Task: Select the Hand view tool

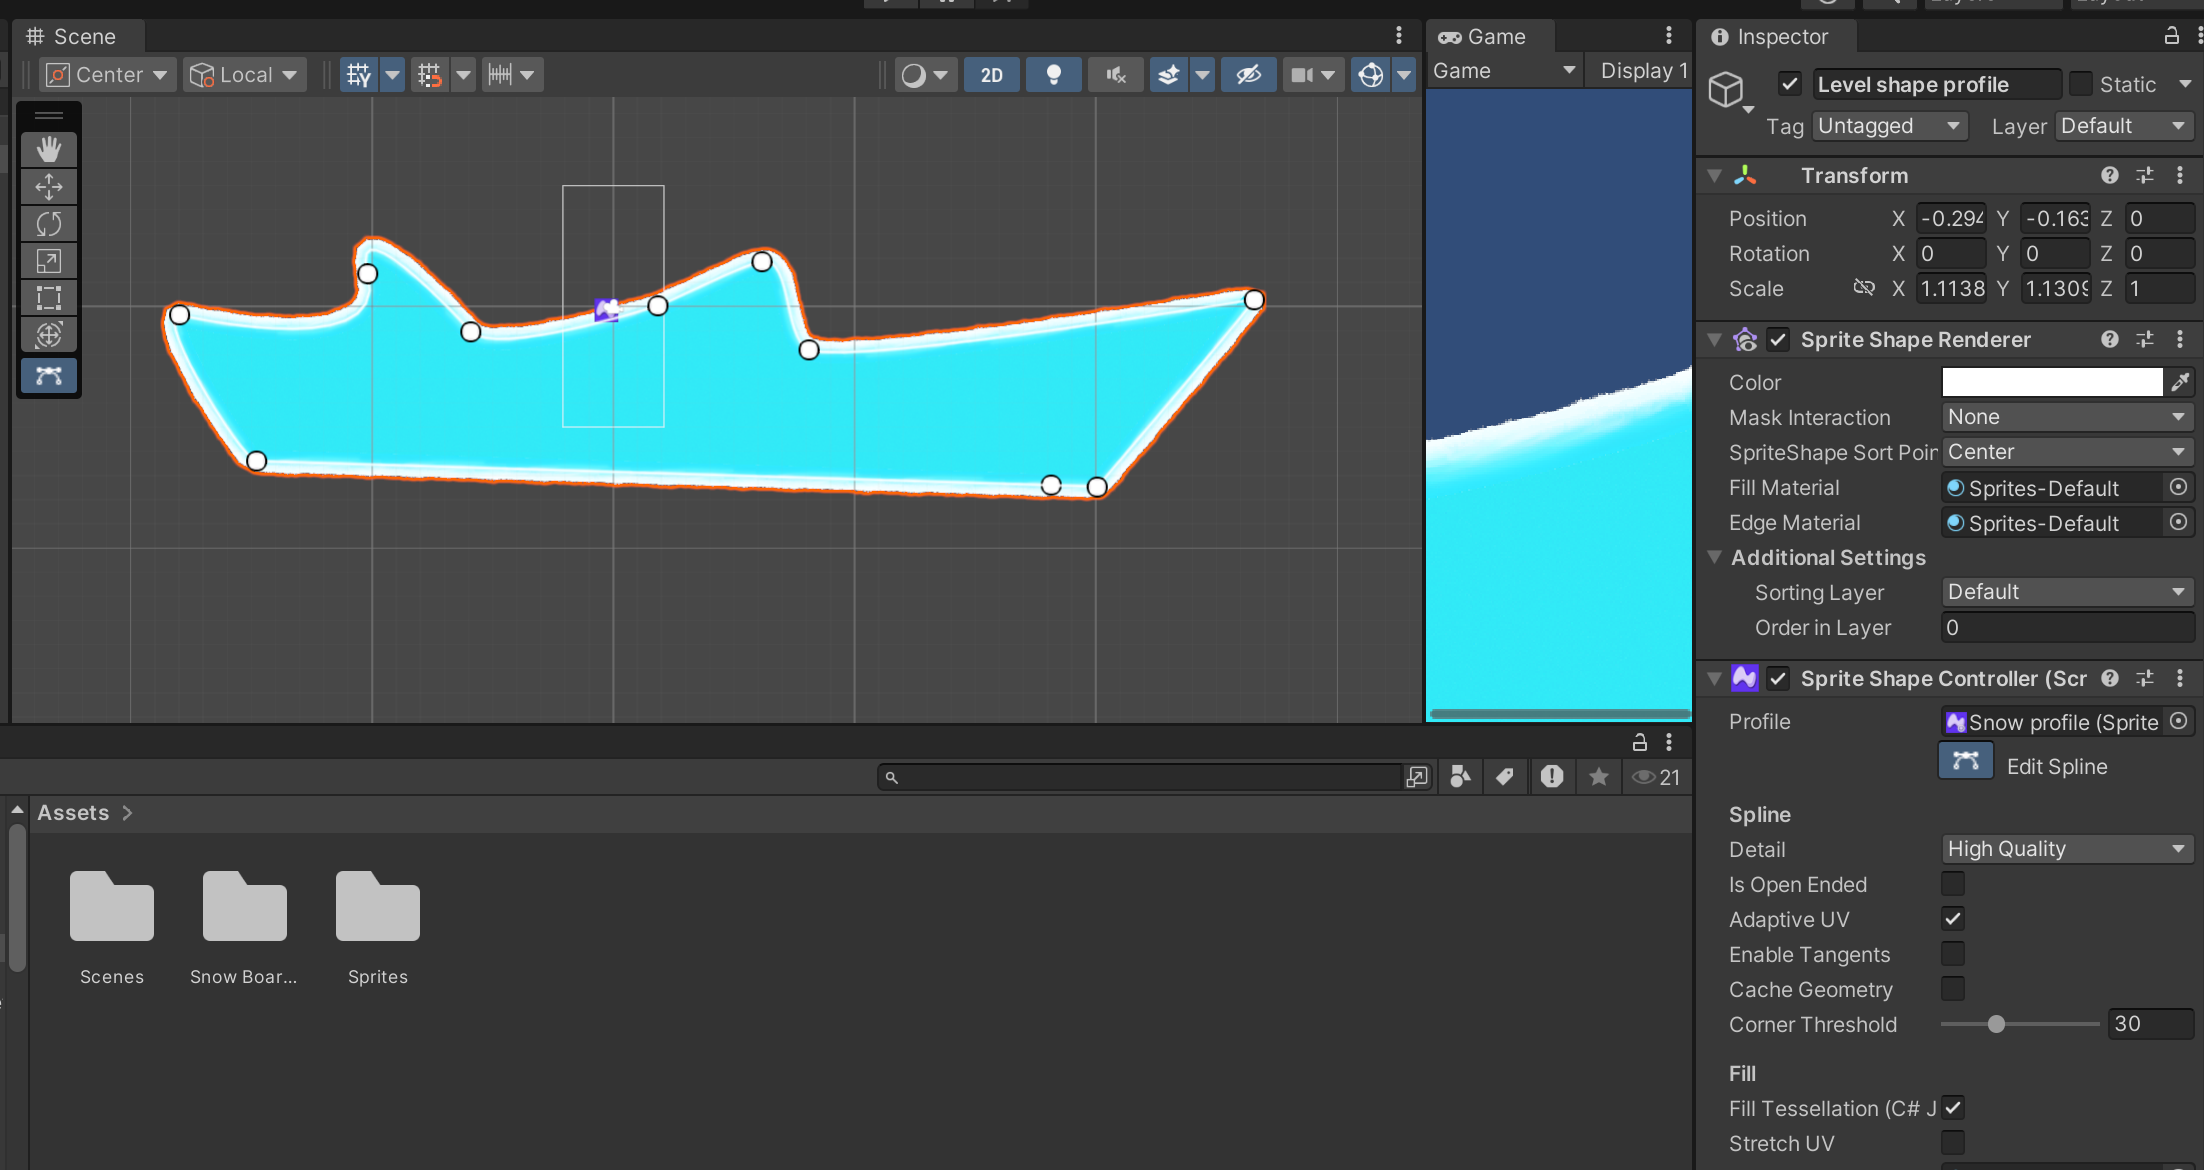Action: [x=48, y=150]
